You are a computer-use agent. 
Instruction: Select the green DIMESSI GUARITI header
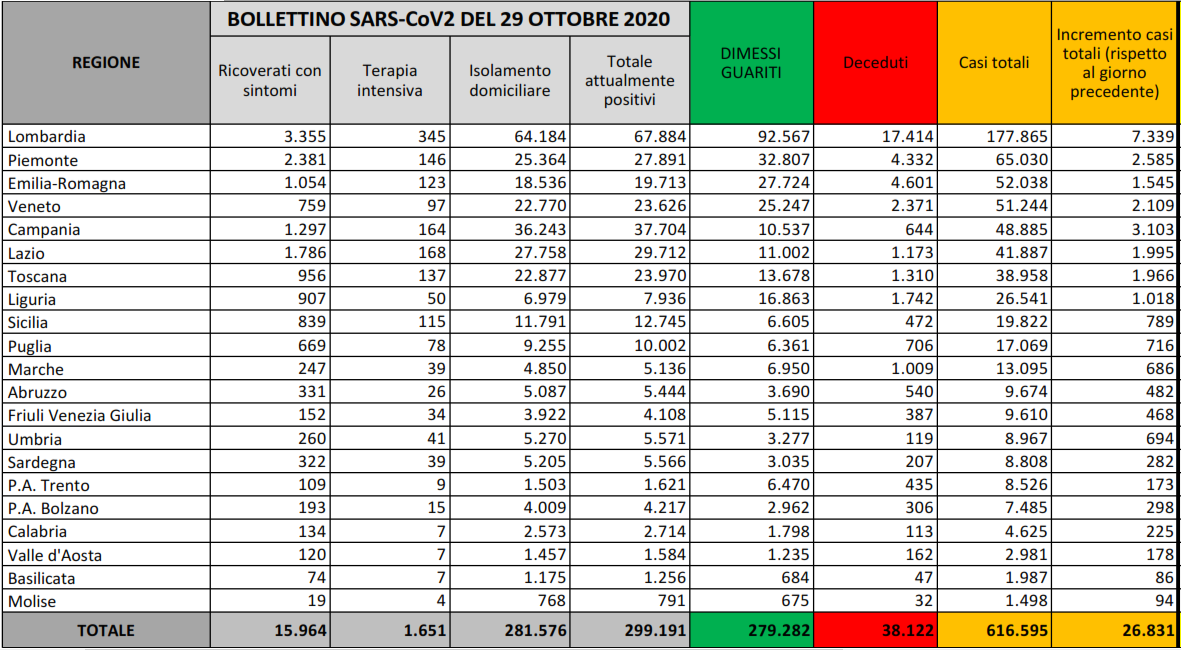tap(750, 62)
